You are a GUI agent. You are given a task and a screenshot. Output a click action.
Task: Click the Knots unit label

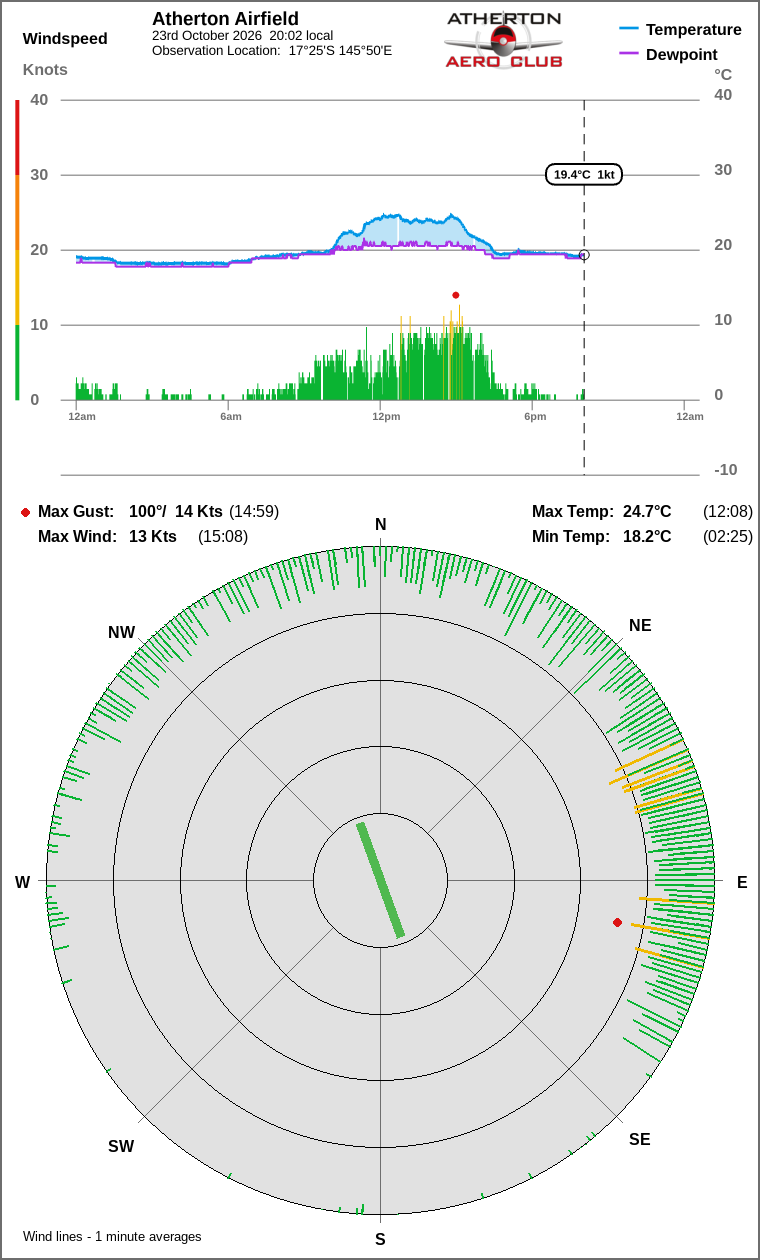pos(45,70)
